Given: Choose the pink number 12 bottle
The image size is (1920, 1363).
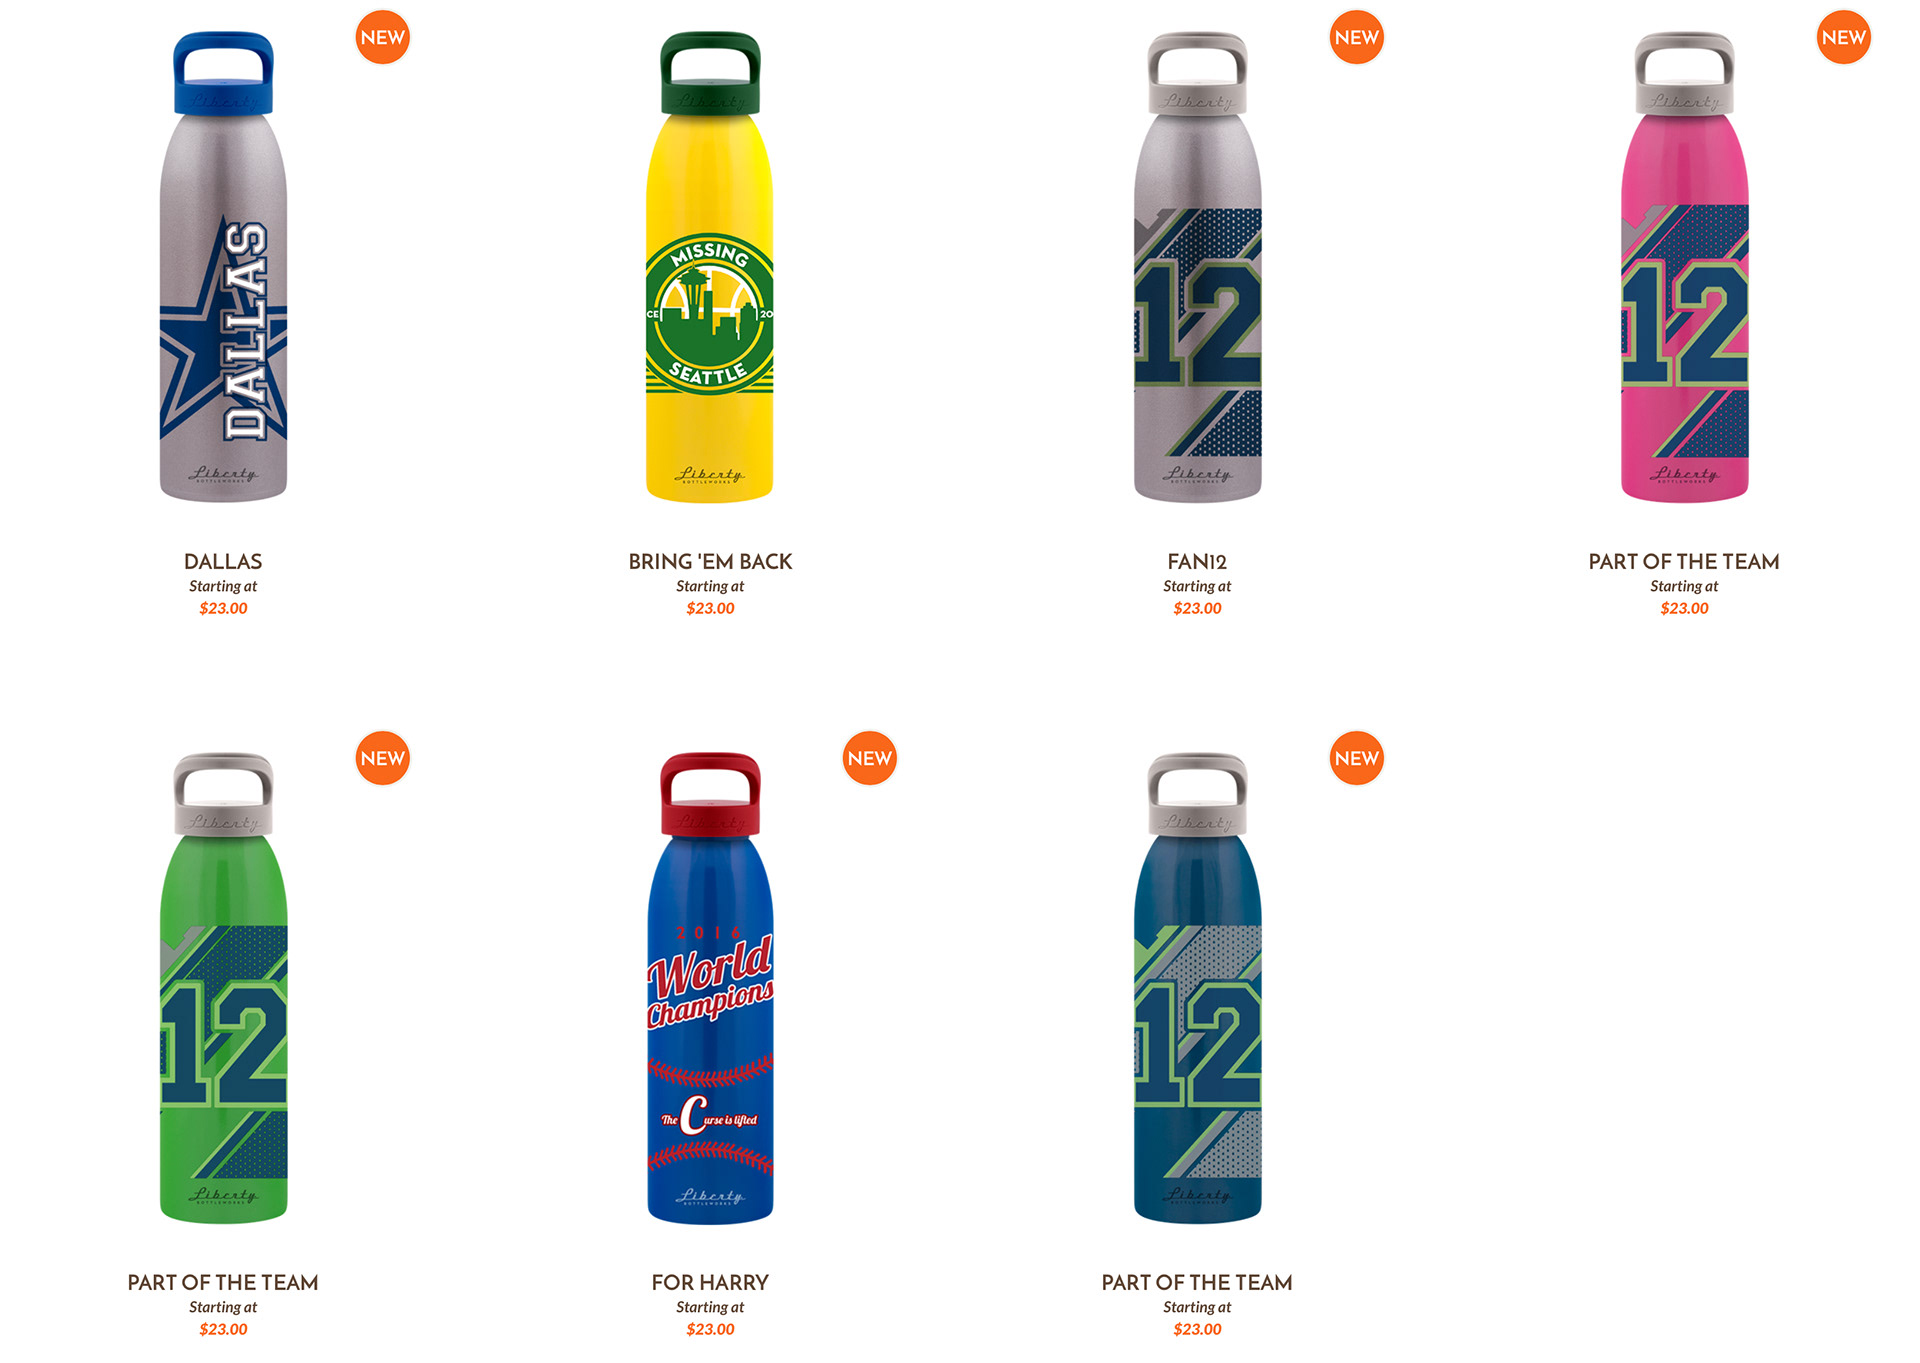Looking at the screenshot, I should pos(1684,267).
